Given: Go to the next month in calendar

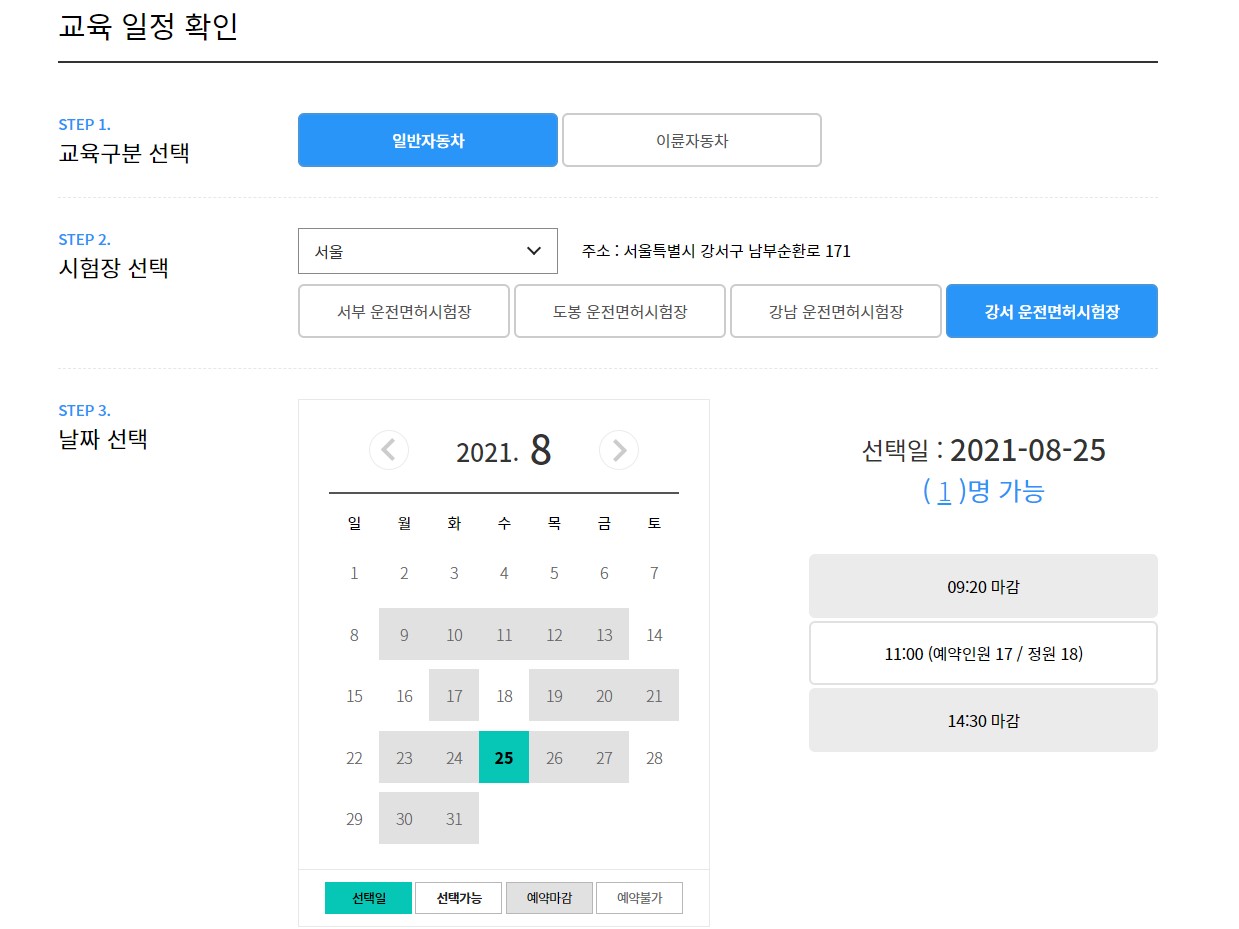Looking at the screenshot, I should pyautogui.click(x=619, y=450).
